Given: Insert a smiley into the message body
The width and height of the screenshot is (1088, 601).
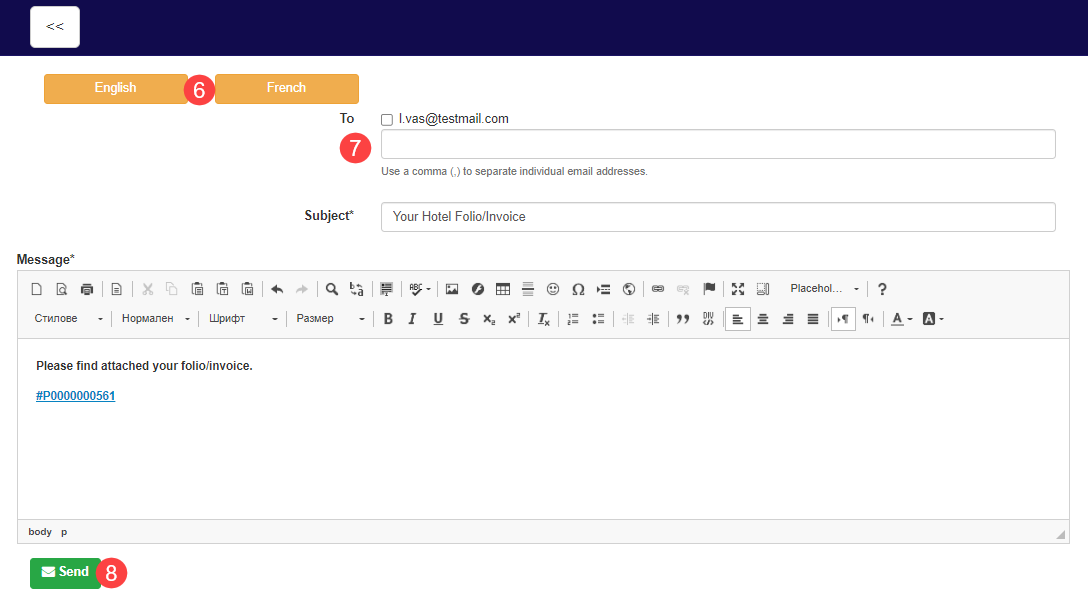Looking at the screenshot, I should tap(553, 289).
